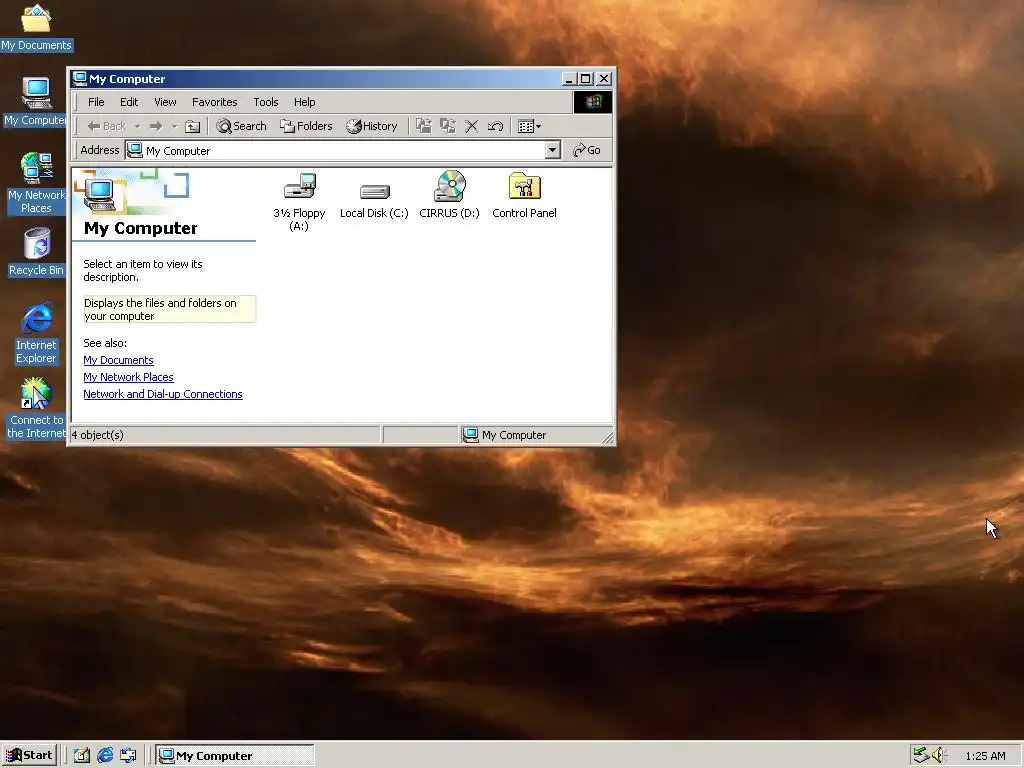
Task: Select the Internet Explorer desktop icon
Action: click(37, 333)
